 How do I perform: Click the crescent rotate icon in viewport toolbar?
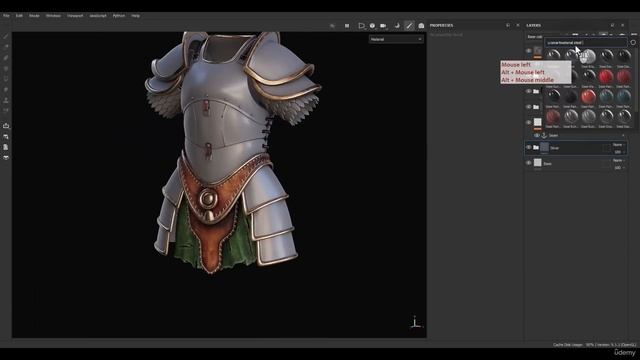(397, 25)
